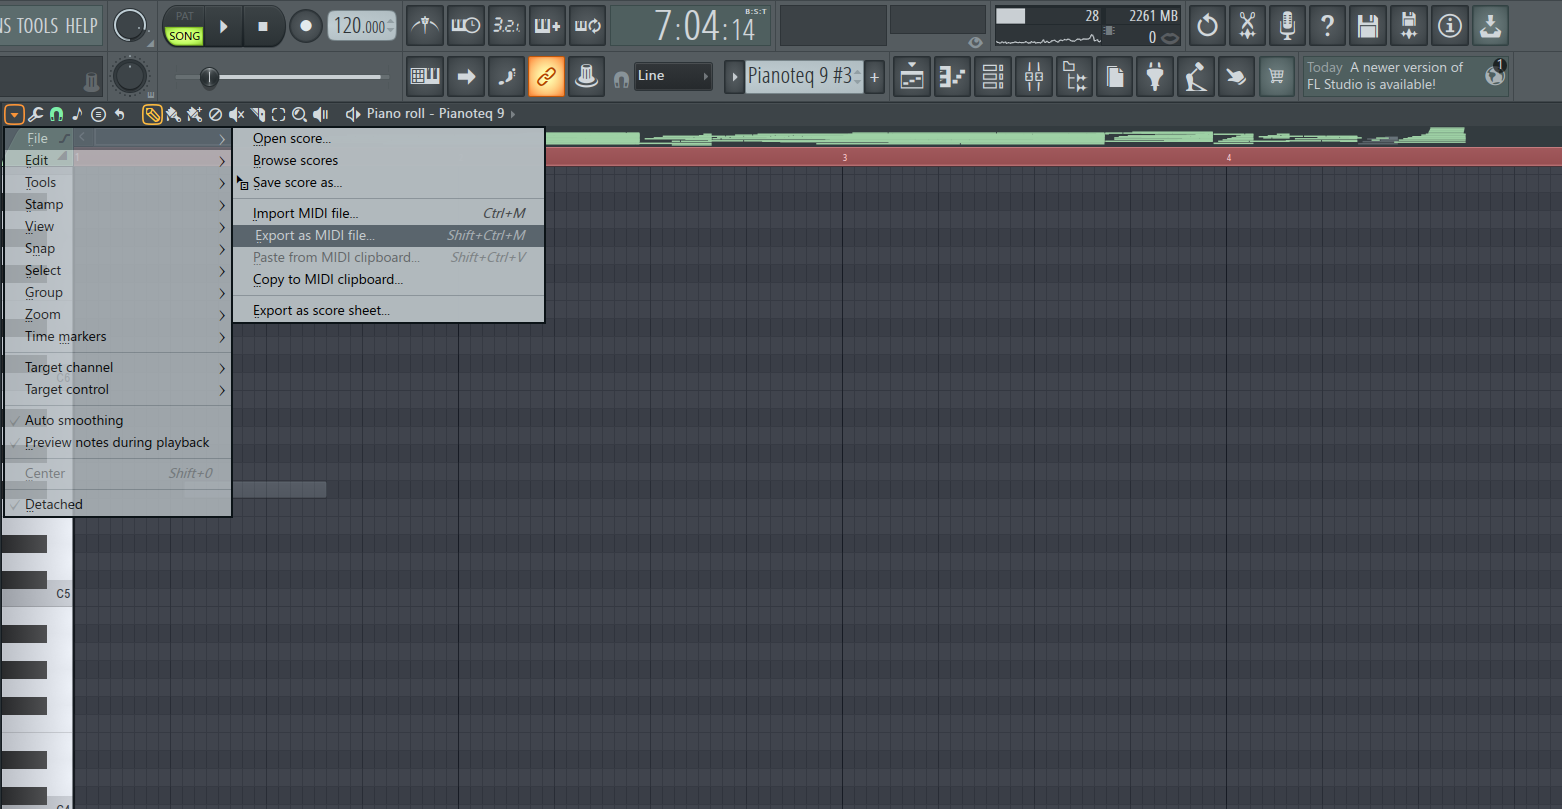Save the project with floppy icon
1562x809 pixels.
tap(1369, 26)
